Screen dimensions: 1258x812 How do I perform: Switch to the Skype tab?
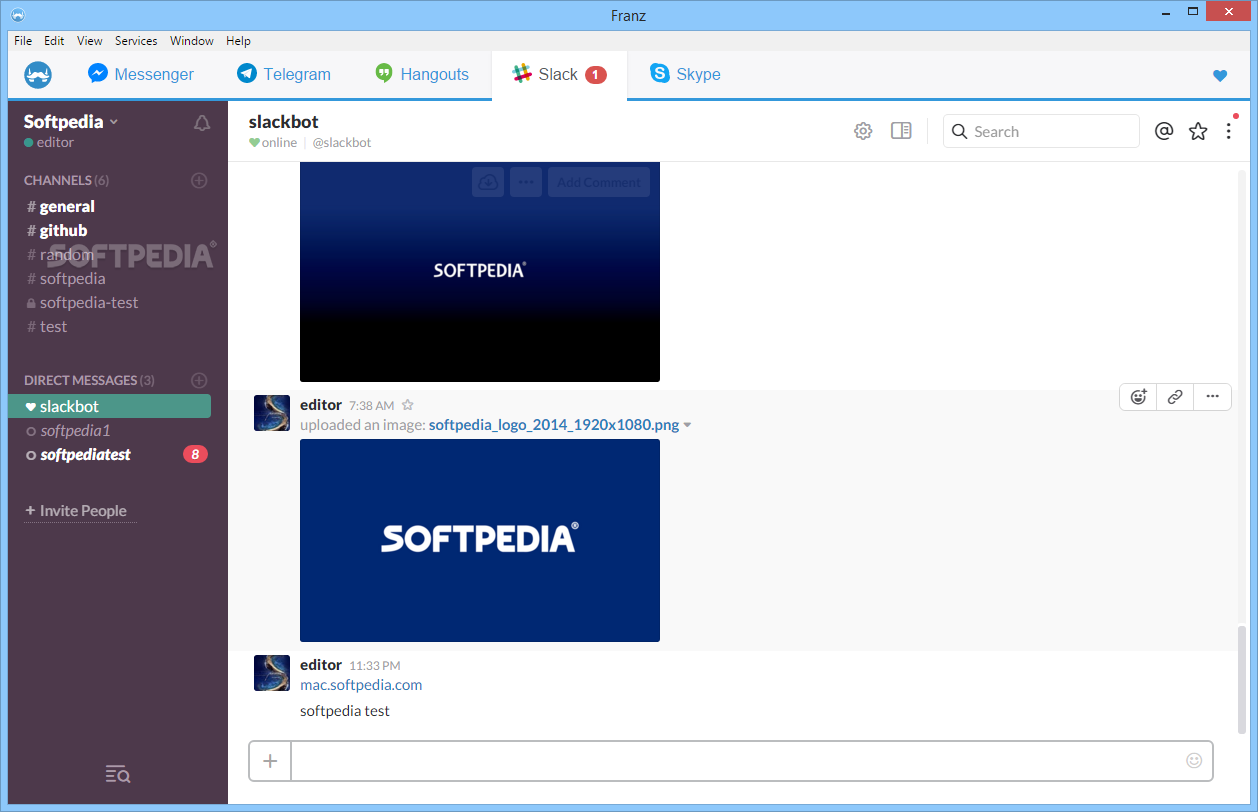point(685,75)
